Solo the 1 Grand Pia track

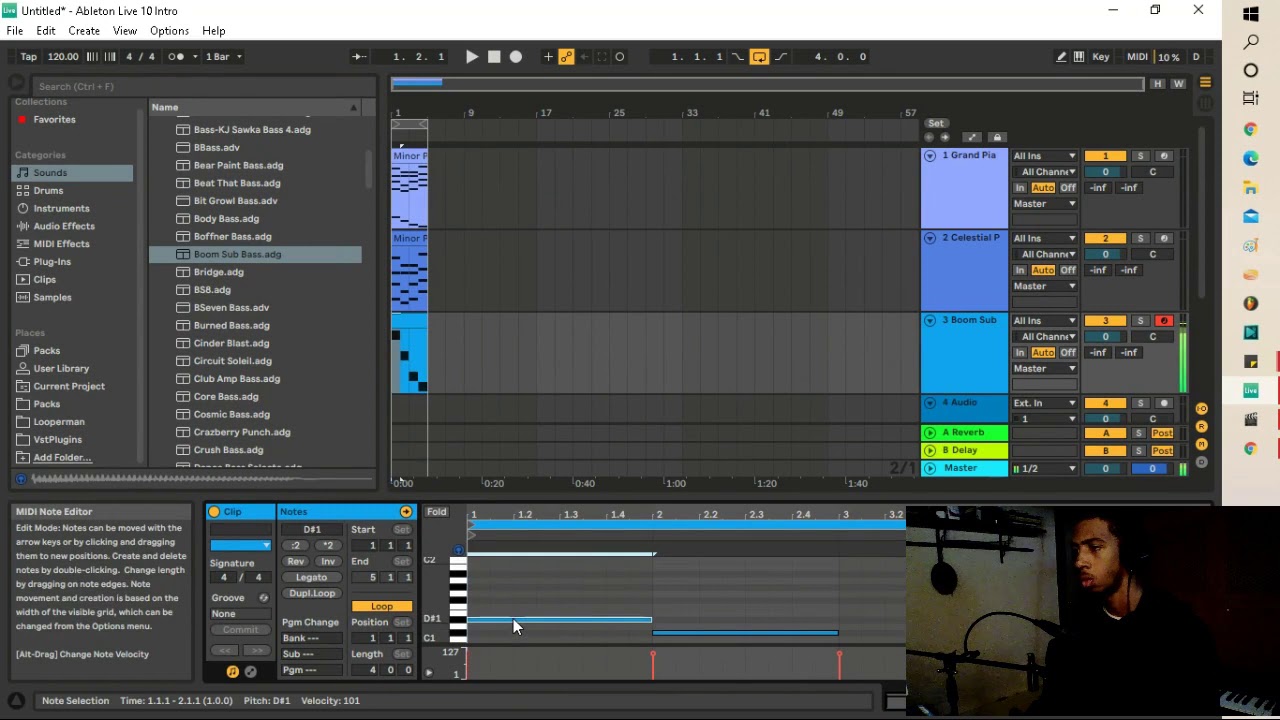pos(1140,156)
